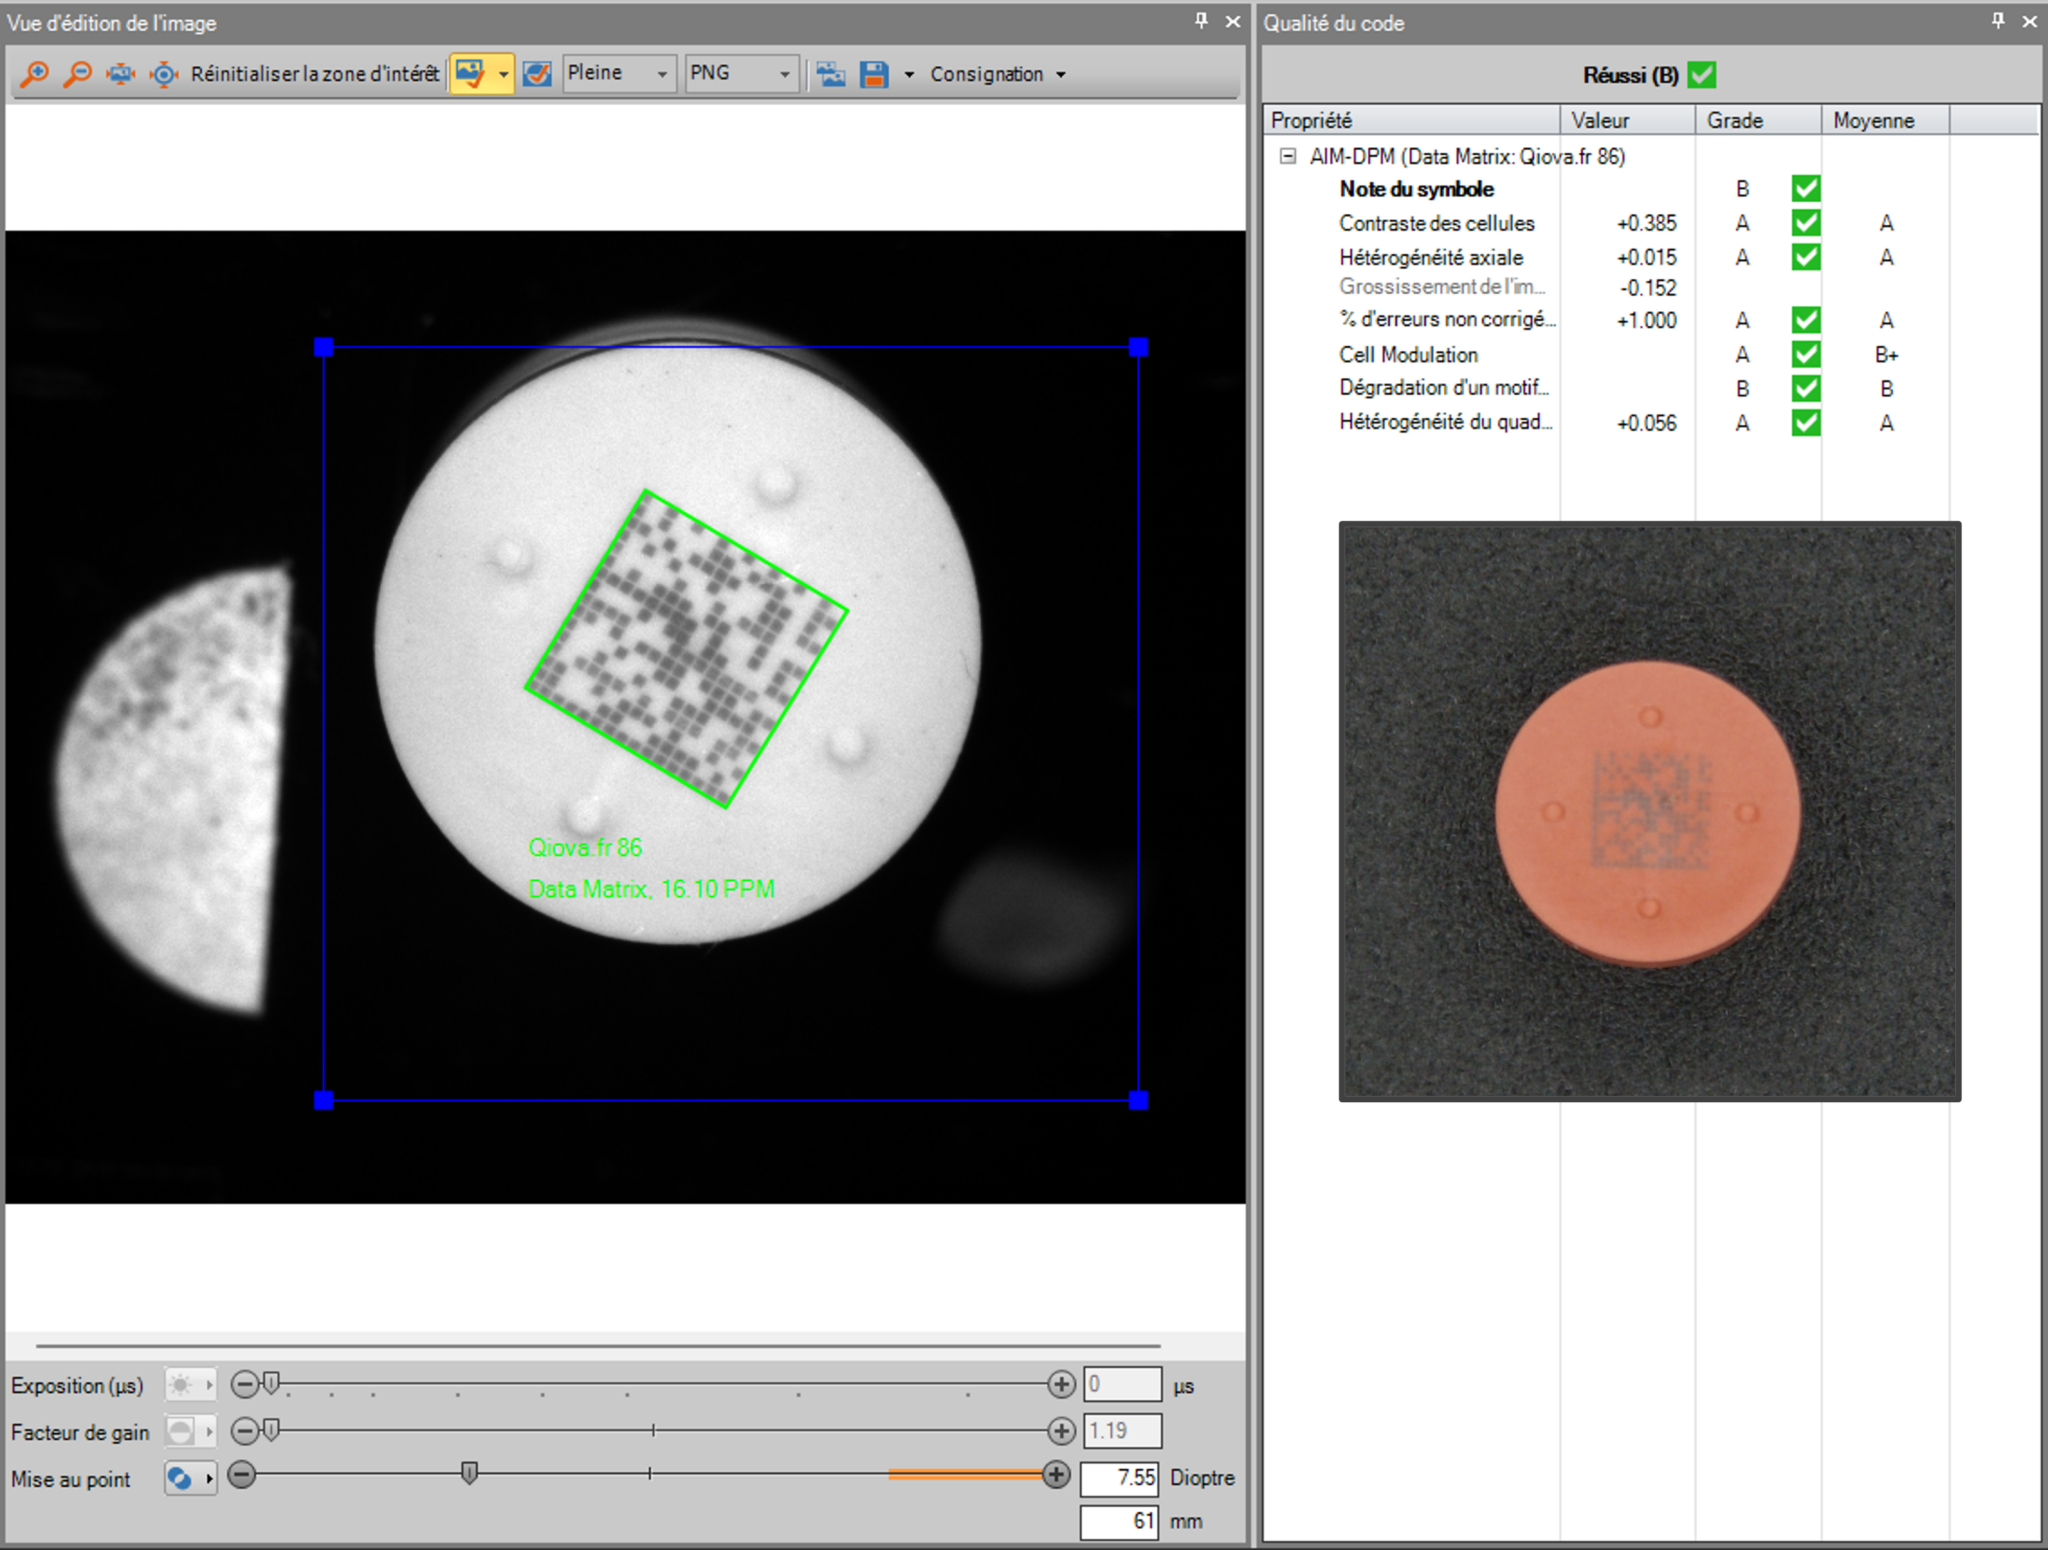The image size is (2048, 1550).
Task: Increase gain factor with plus button
Action: (x=1061, y=1431)
